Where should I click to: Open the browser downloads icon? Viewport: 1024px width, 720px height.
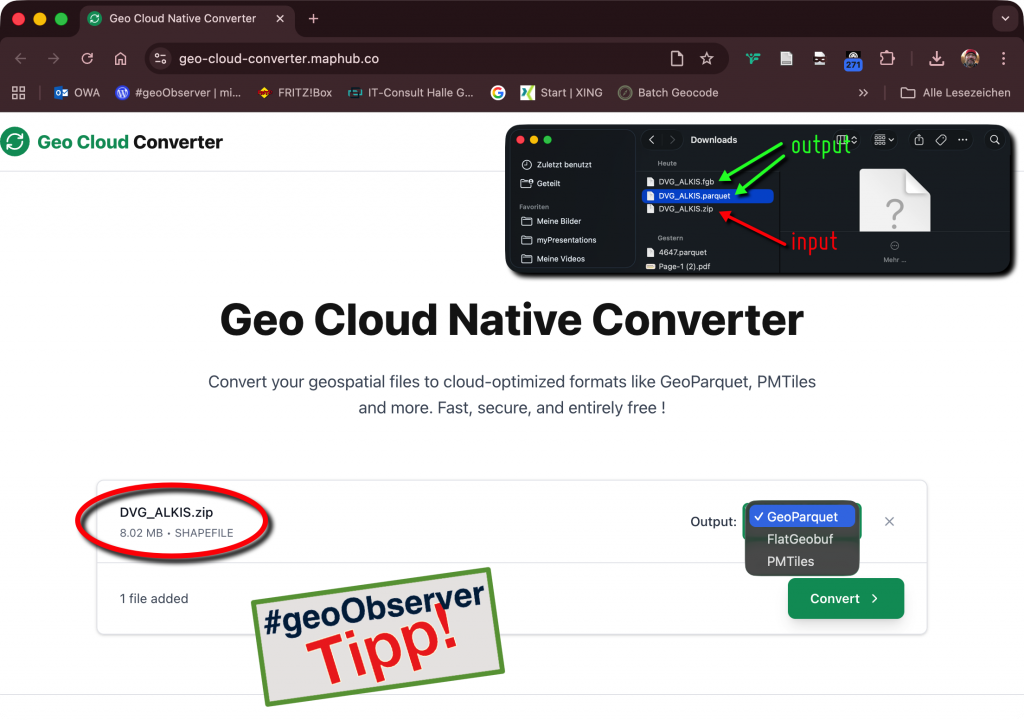[x=936, y=59]
